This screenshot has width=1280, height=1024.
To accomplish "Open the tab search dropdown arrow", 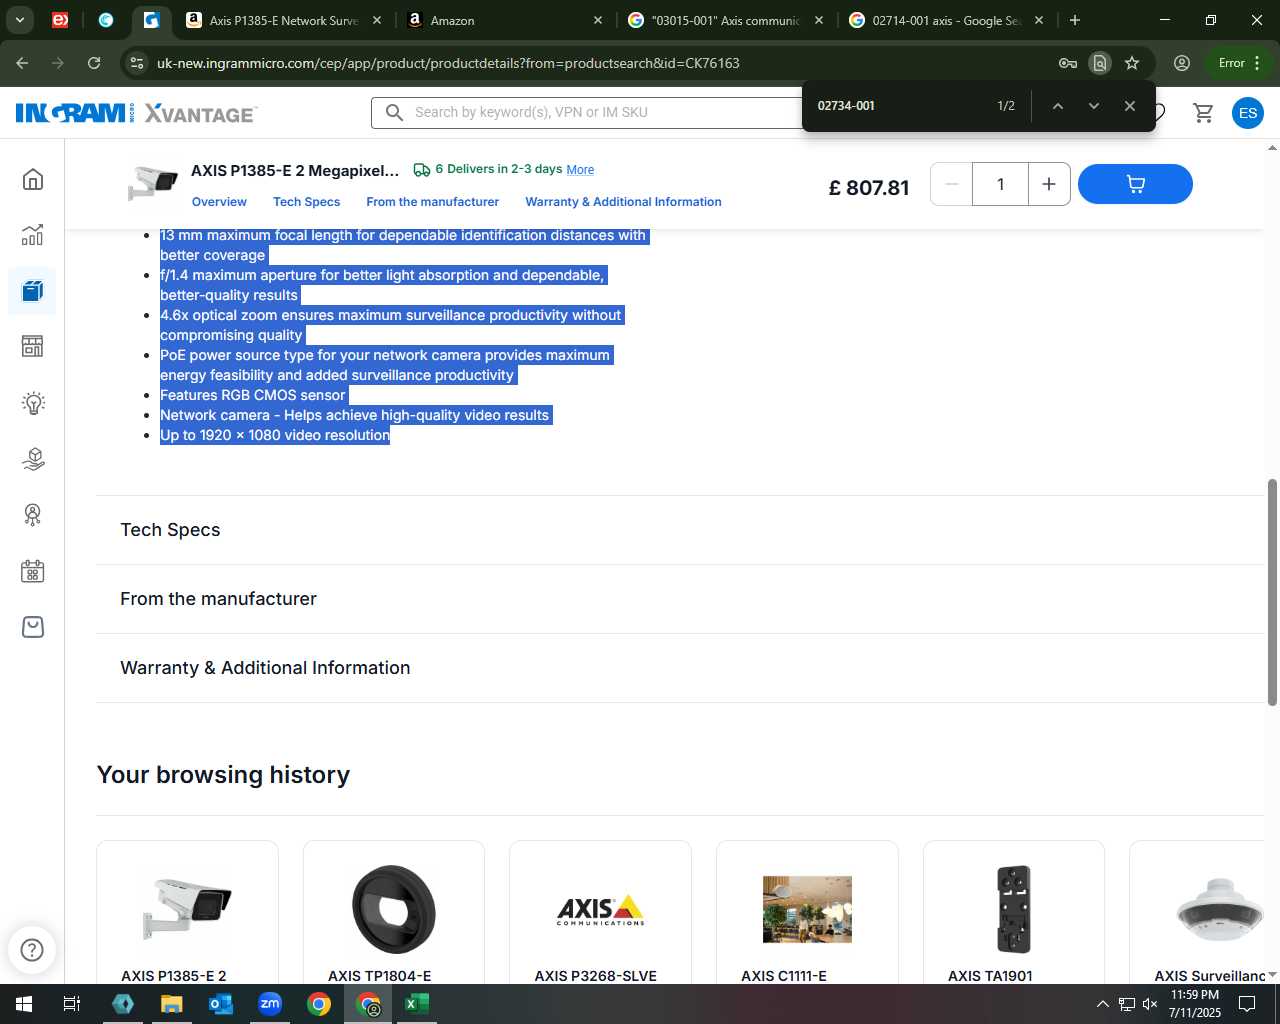I will (20, 20).
